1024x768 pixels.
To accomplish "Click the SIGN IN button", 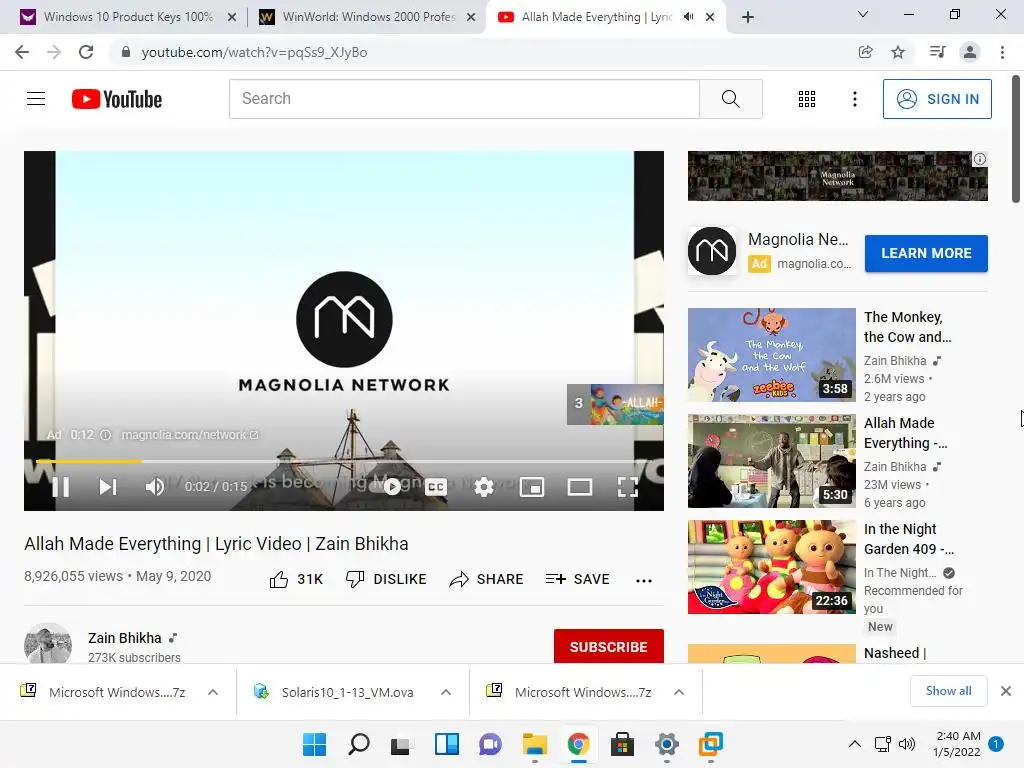I will [x=937, y=99].
